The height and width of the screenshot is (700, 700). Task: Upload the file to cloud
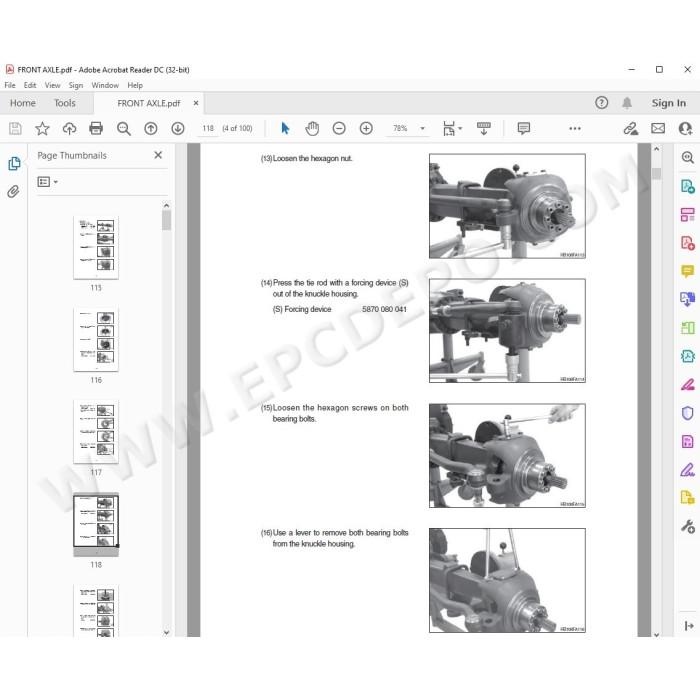pyautogui.click(x=69, y=129)
